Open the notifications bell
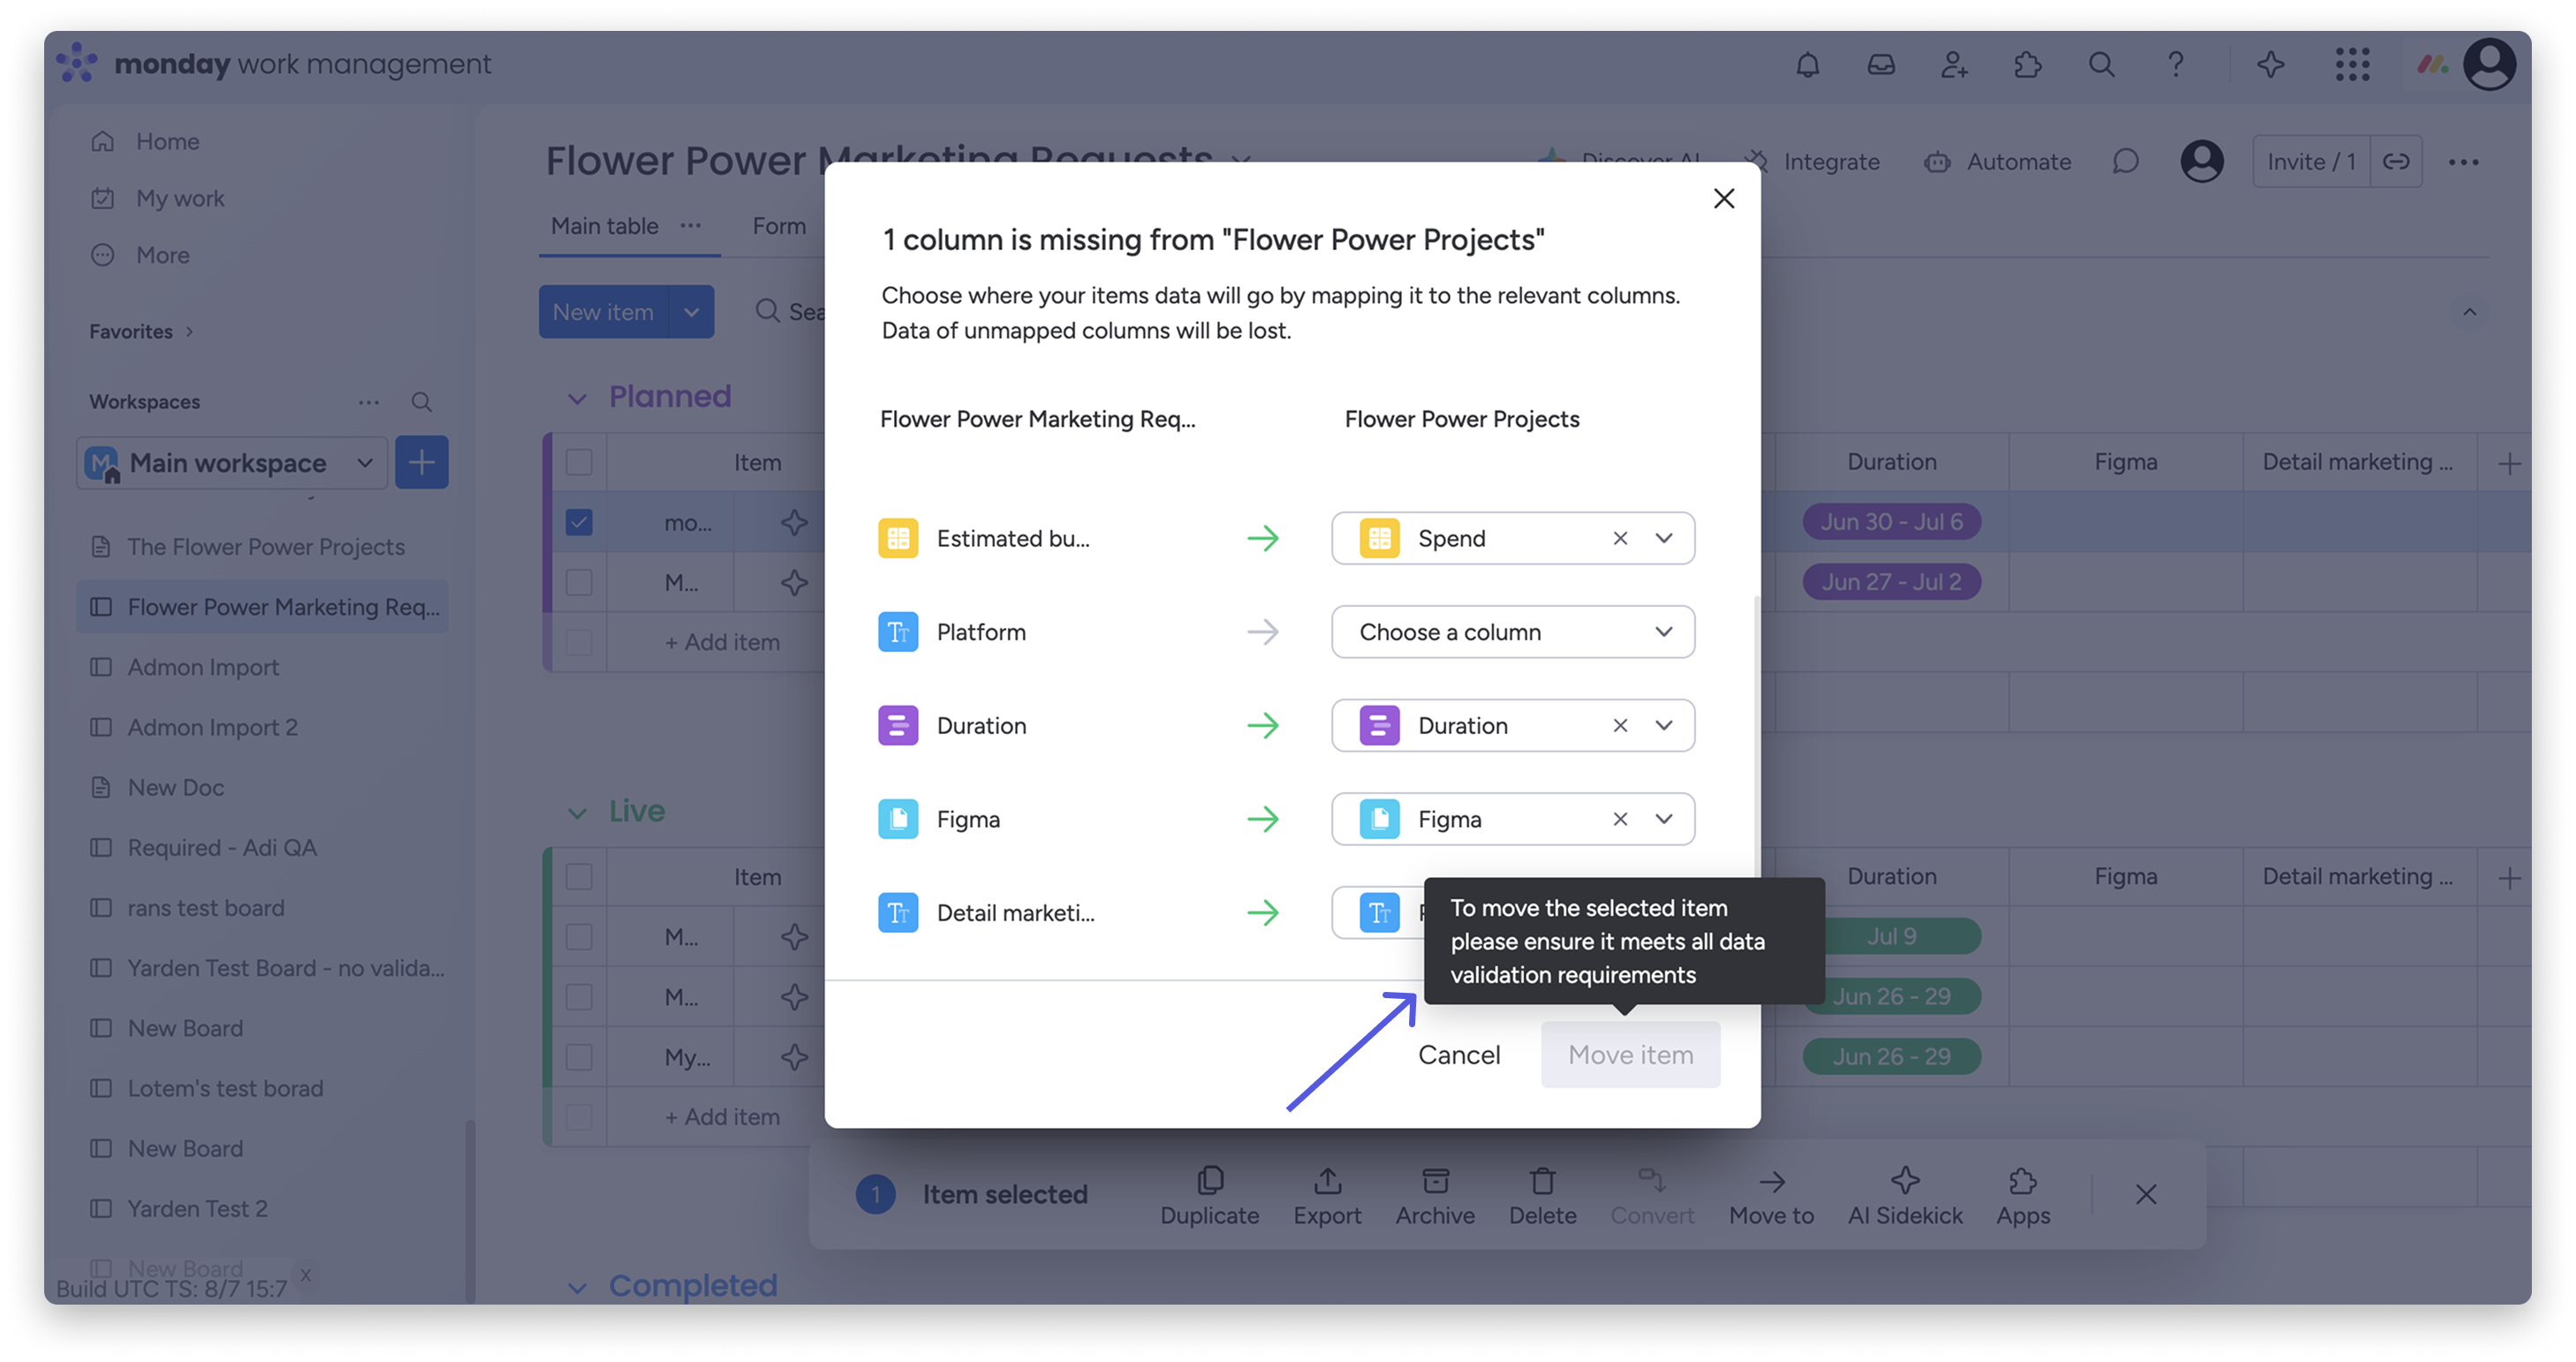The height and width of the screenshot is (1362, 2576). pos(1807,65)
